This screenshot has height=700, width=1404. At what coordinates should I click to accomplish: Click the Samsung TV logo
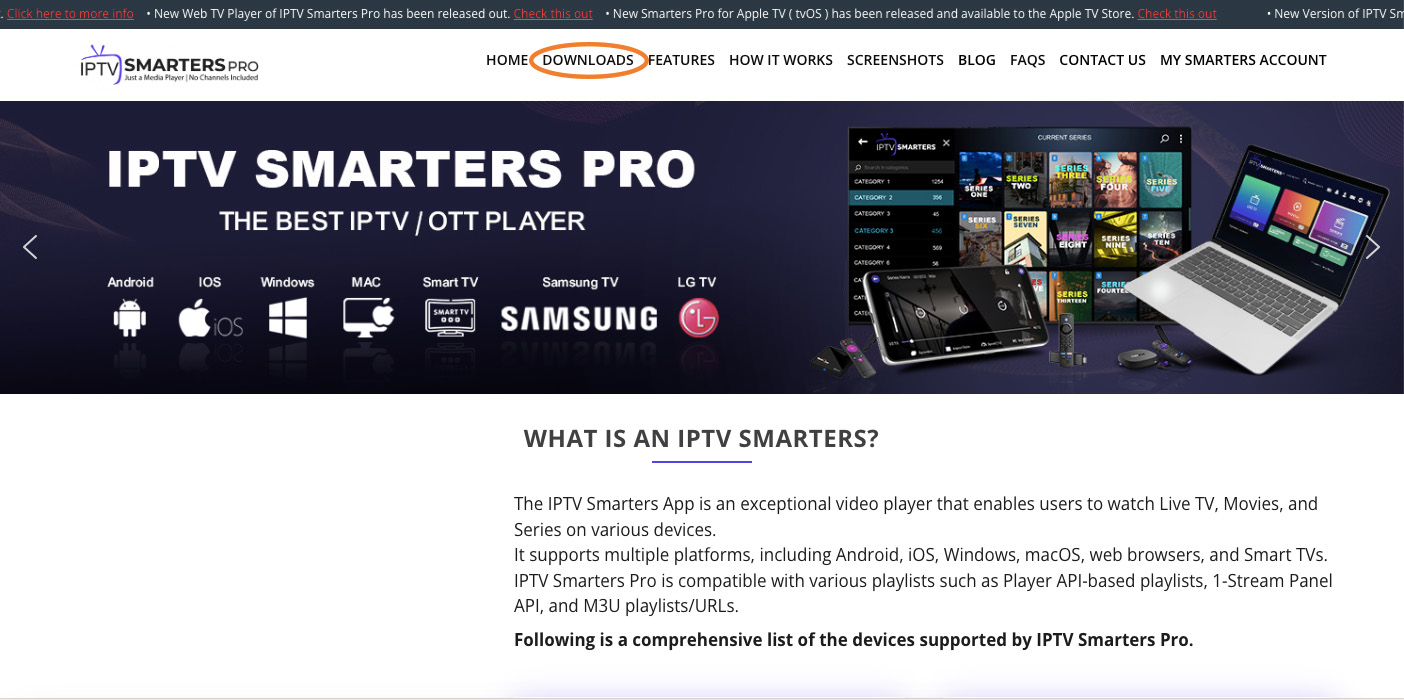click(x=579, y=319)
